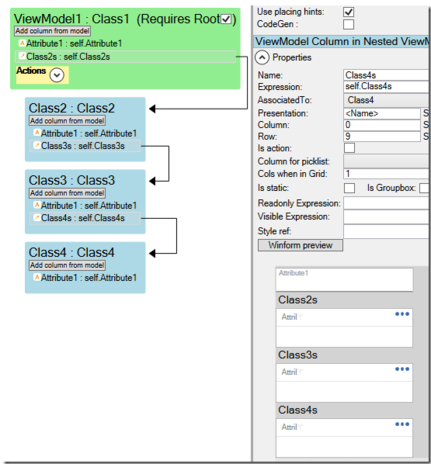Click filter icon in Class4s grid header

point(300,427)
